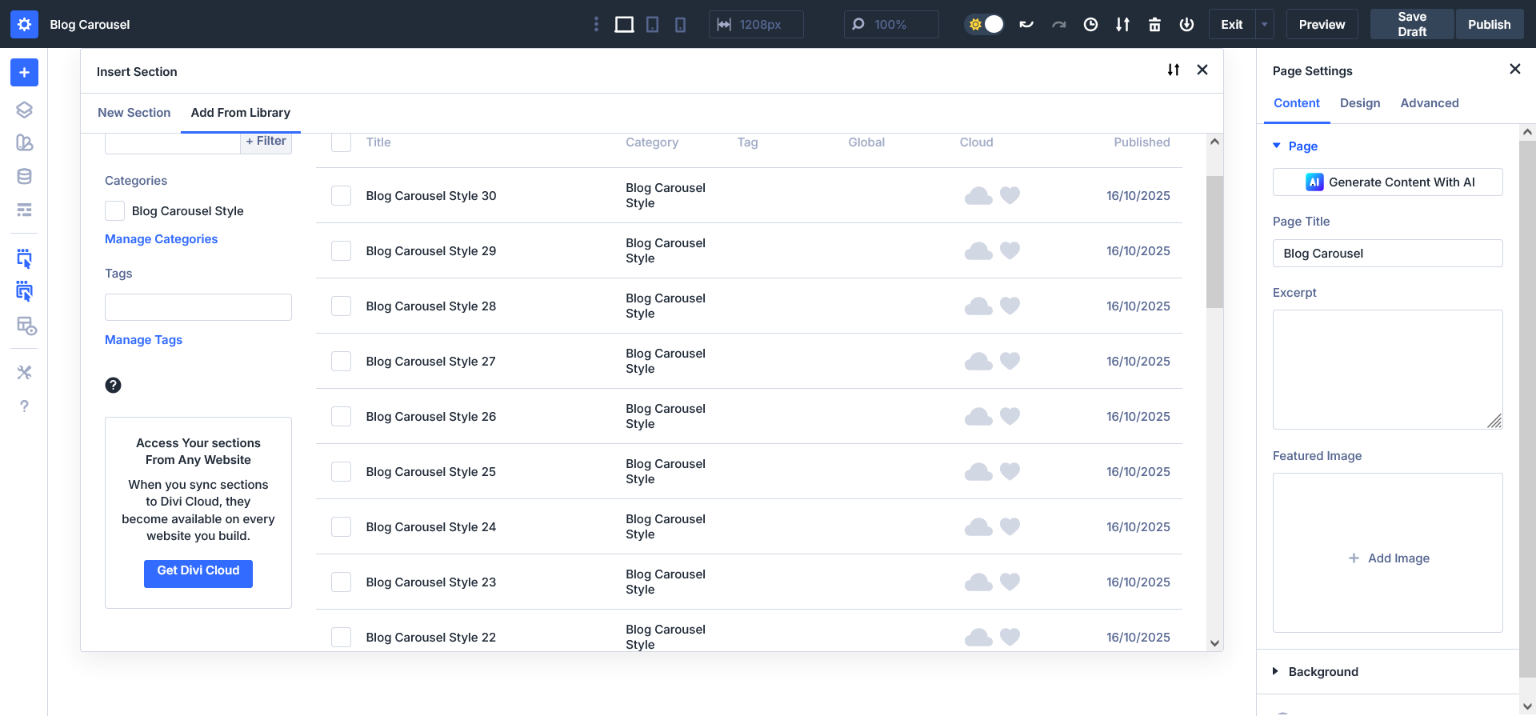Open the Advanced tab in Page Settings
The height and width of the screenshot is (716, 1536).
pos(1429,103)
